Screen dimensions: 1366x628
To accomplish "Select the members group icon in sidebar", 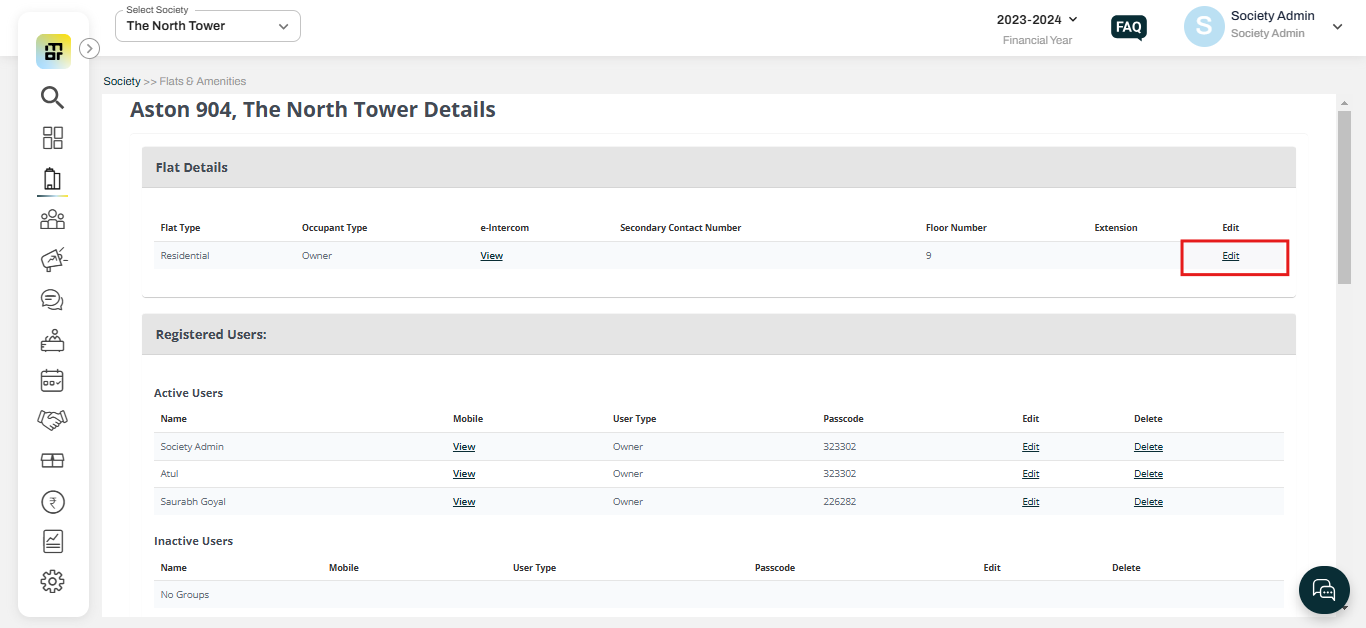I will [52, 219].
